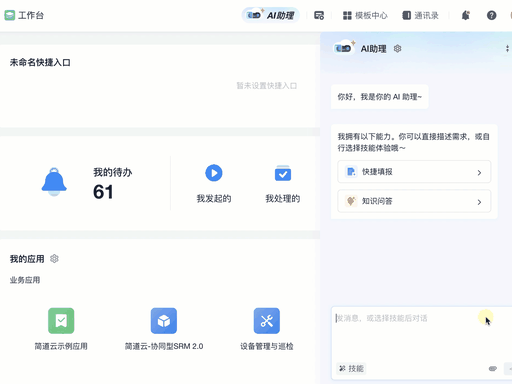This screenshot has height=384, width=512.
Task: Open 通讯录 contacts
Action: (420, 15)
